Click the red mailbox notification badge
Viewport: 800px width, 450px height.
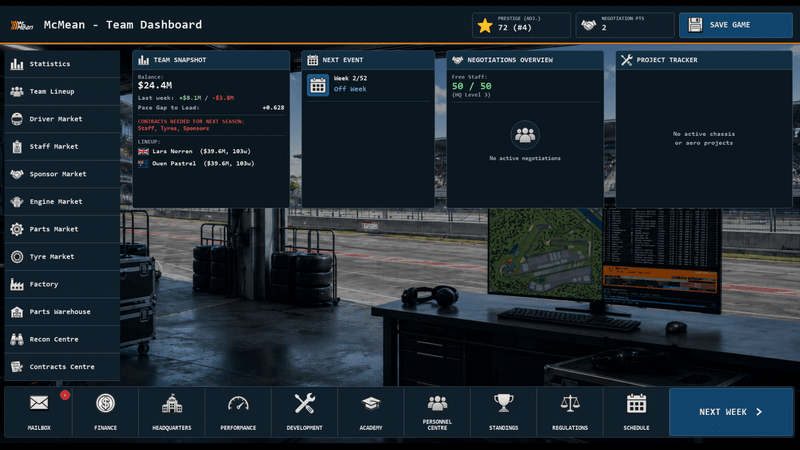[65, 395]
